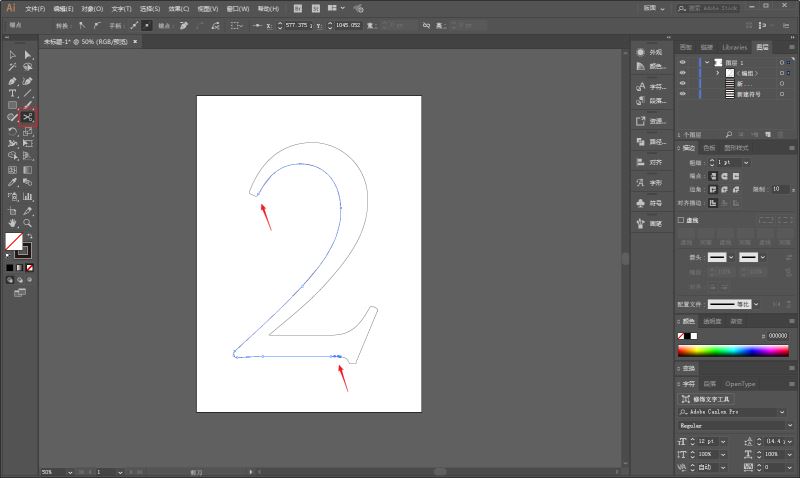Image resolution: width=800 pixels, height=478 pixels.
Task: Enable the 虚线 (dashed line) checkbox
Action: tap(681, 220)
